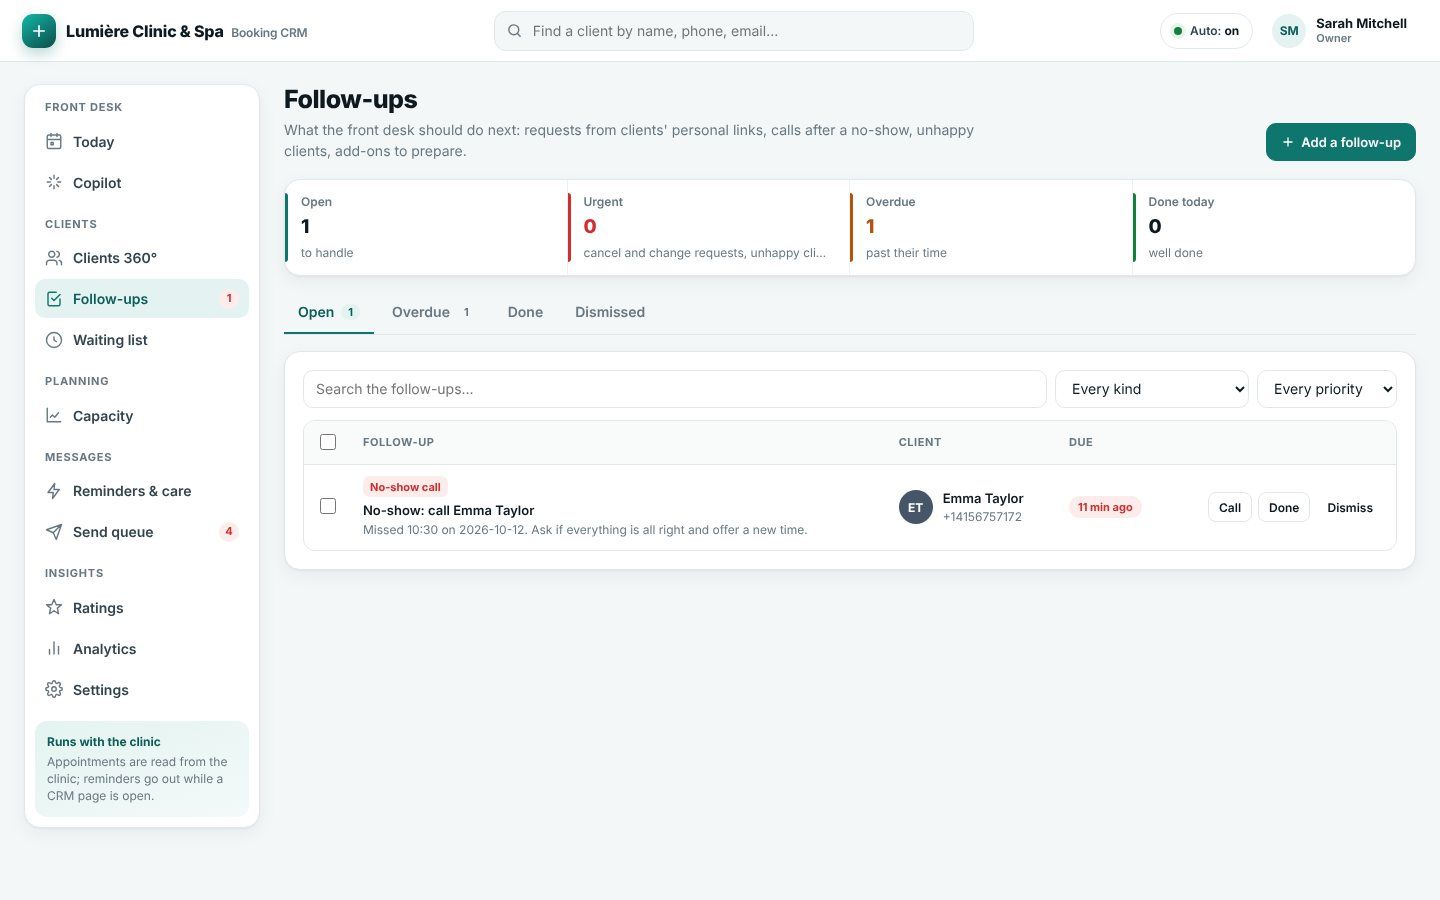Open the Clients 360° page
This screenshot has height=900, width=1440.
point(142,258)
